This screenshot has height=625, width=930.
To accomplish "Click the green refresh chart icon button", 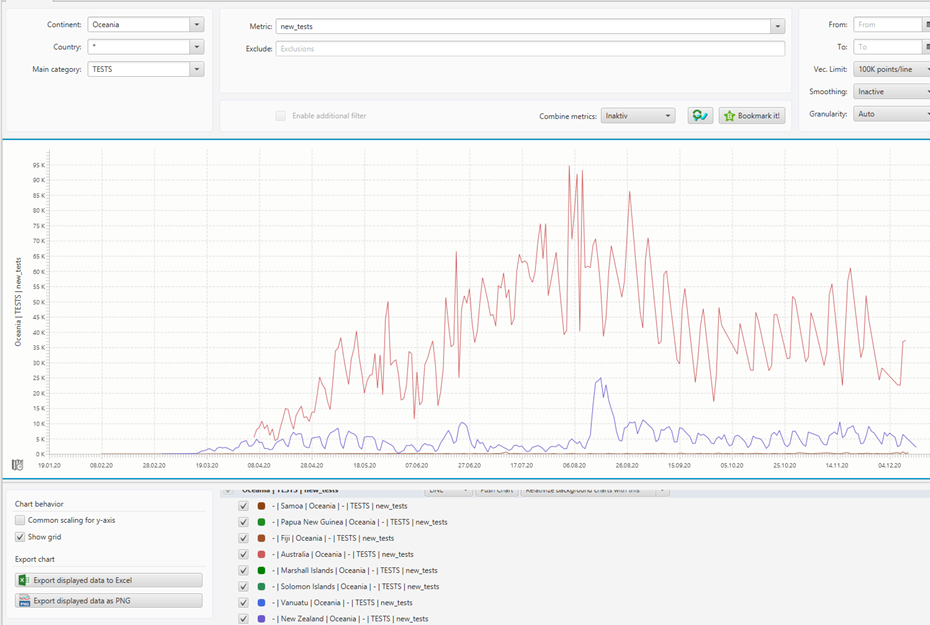I will (700, 116).
